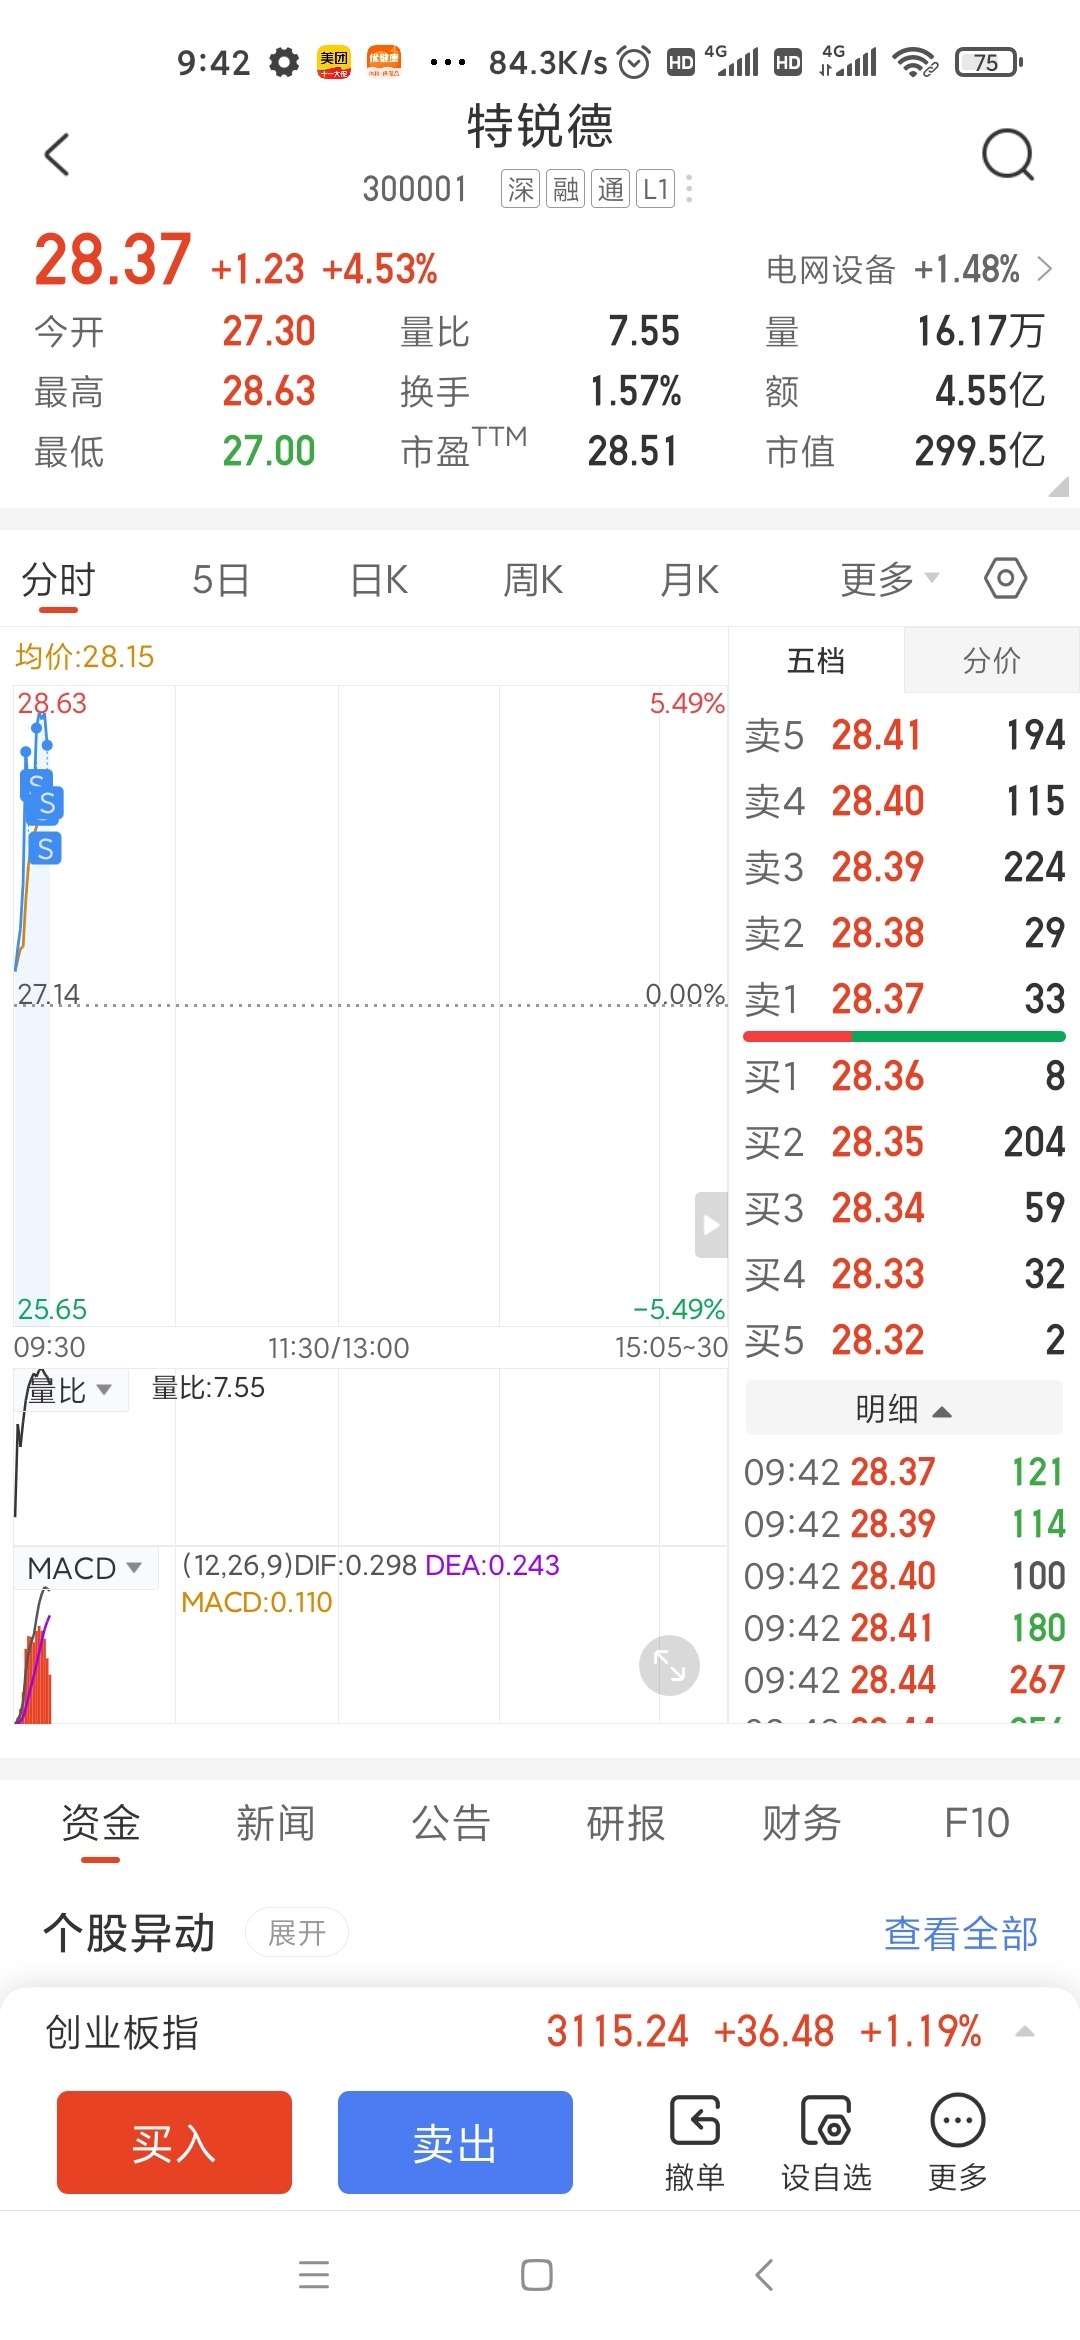Switch order panel to 五档
Screen dimensions: 1080x2340
point(816,660)
